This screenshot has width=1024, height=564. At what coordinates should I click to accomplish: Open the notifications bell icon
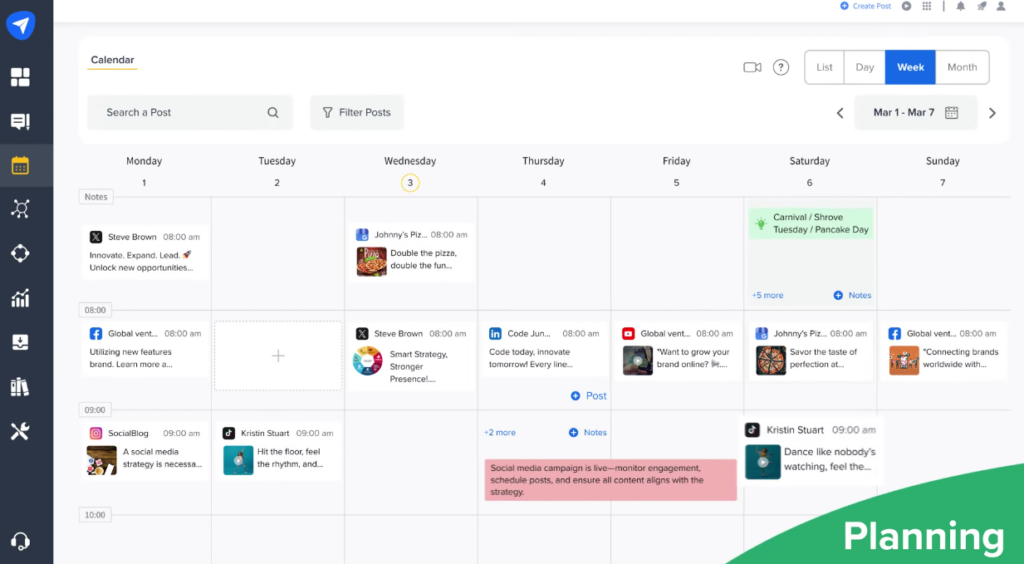(x=961, y=6)
